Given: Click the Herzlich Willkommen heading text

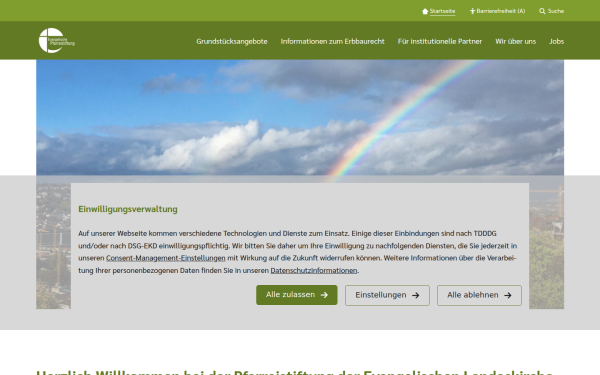Looking at the screenshot, I should pos(295,372).
